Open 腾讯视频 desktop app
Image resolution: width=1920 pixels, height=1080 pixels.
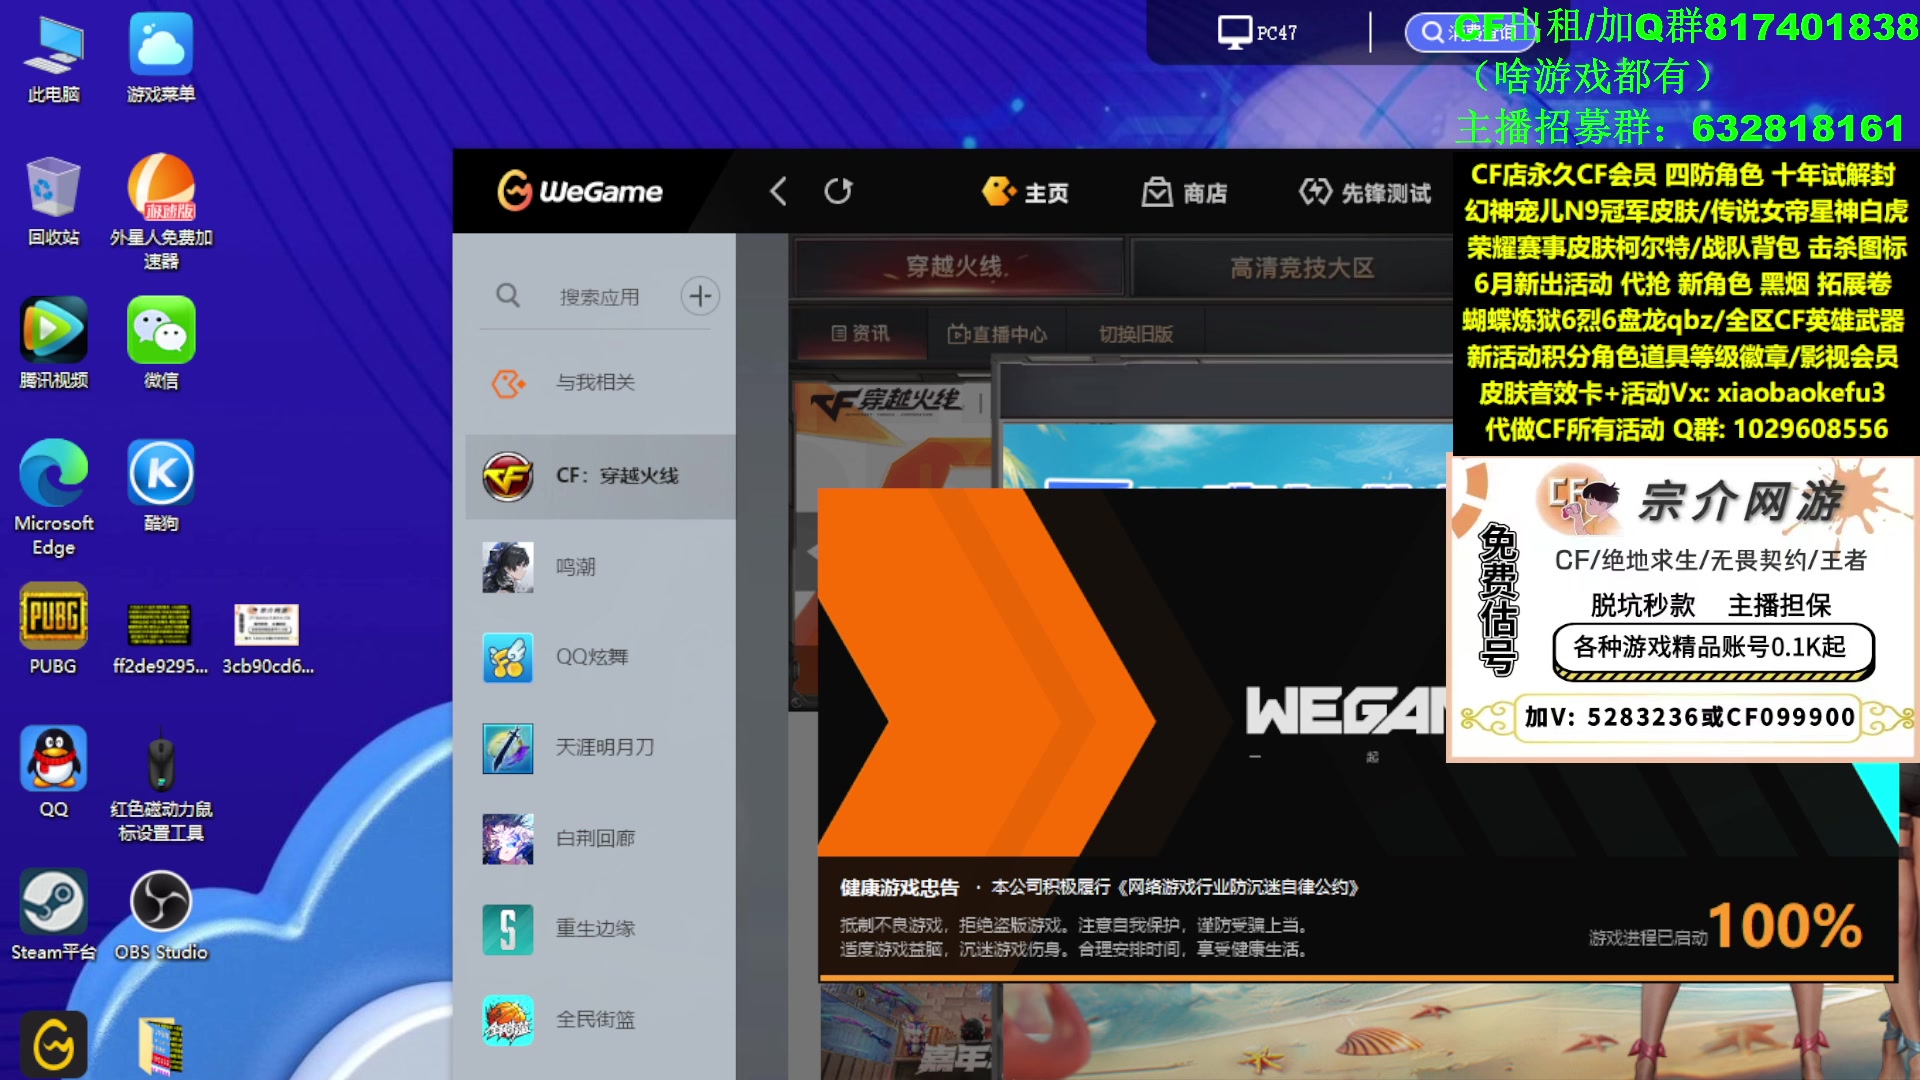(54, 345)
